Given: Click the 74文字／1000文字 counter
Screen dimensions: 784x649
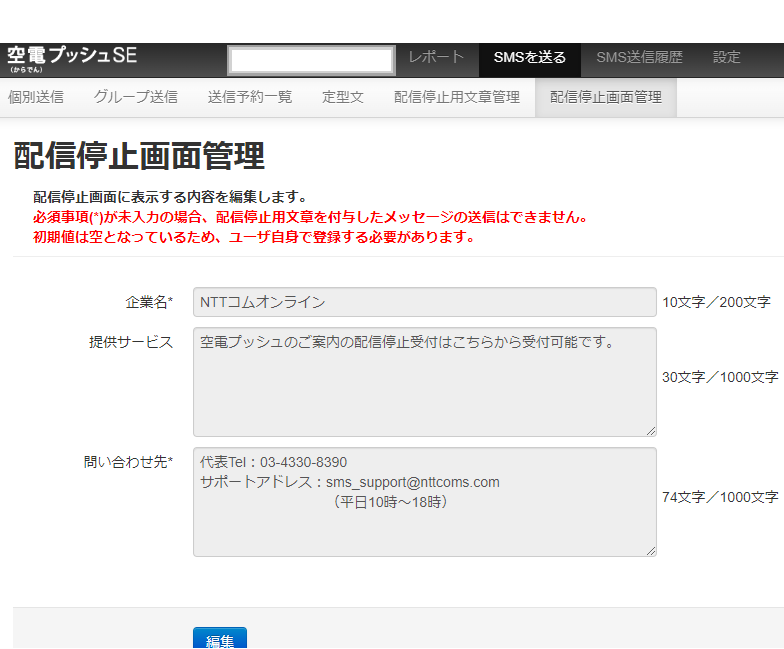Looking at the screenshot, I should click(x=720, y=497).
